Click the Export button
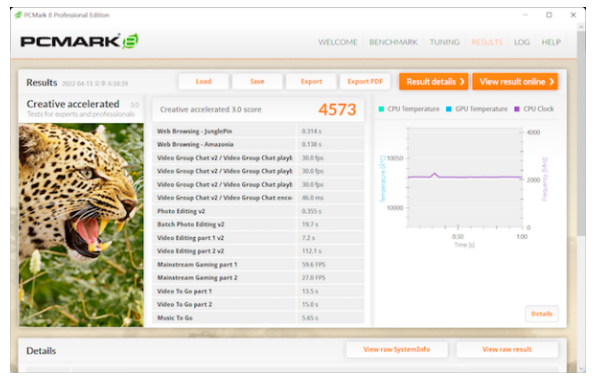596x377 pixels. (311, 81)
